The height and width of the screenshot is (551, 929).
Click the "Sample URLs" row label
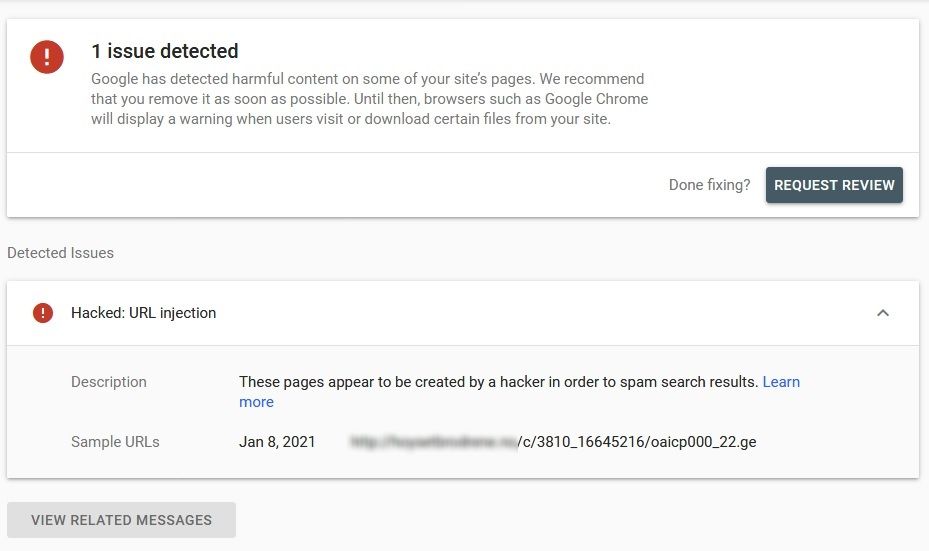[115, 442]
